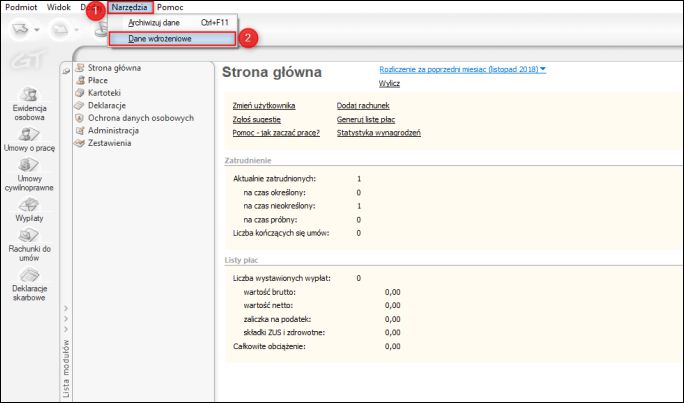The height and width of the screenshot is (403, 684).
Task: Click 'Liczba wystawionych wypłat:' text
Action: [x=282, y=278]
